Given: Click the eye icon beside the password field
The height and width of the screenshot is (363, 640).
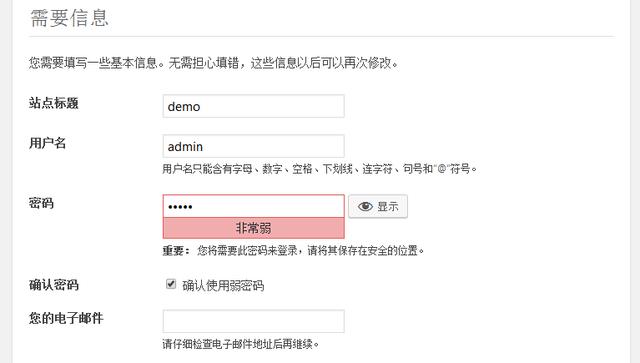Looking at the screenshot, I should coord(365,207).
